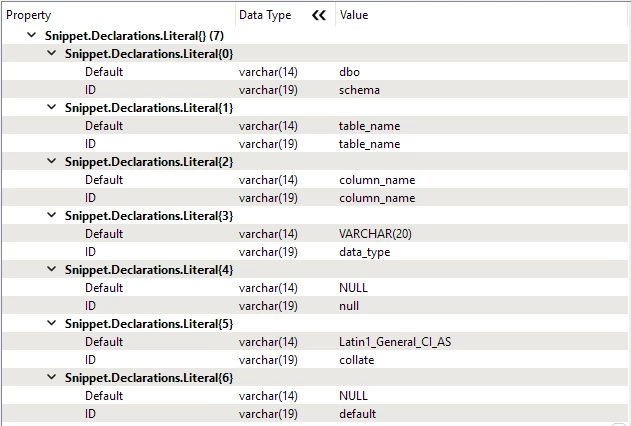This screenshot has height=426, width=631.
Task: Select the dbo value cell
Action: tap(349, 72)
